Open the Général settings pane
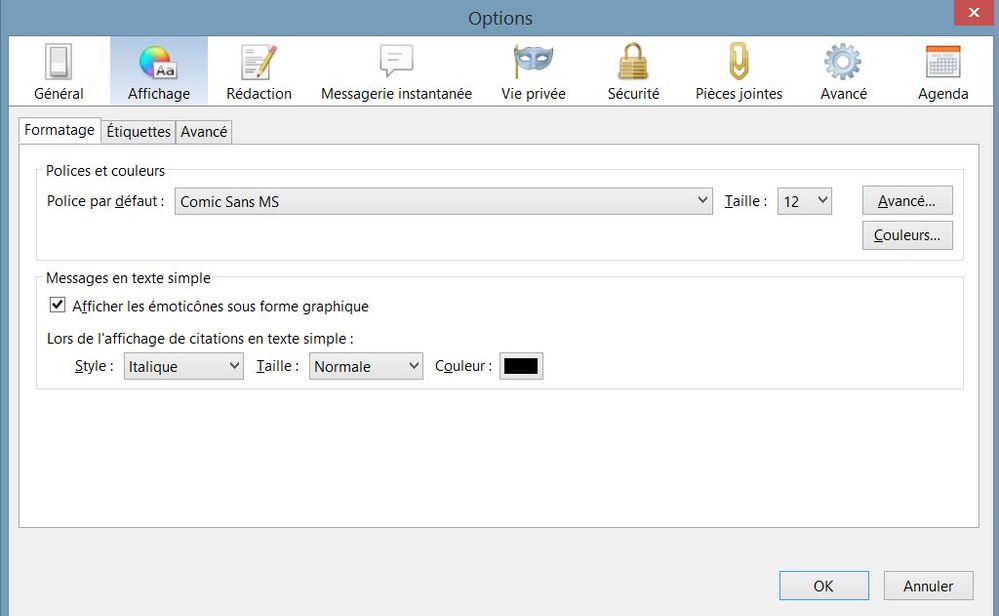Viewport: 999px width, 616px height. click(x=58, y=72)
